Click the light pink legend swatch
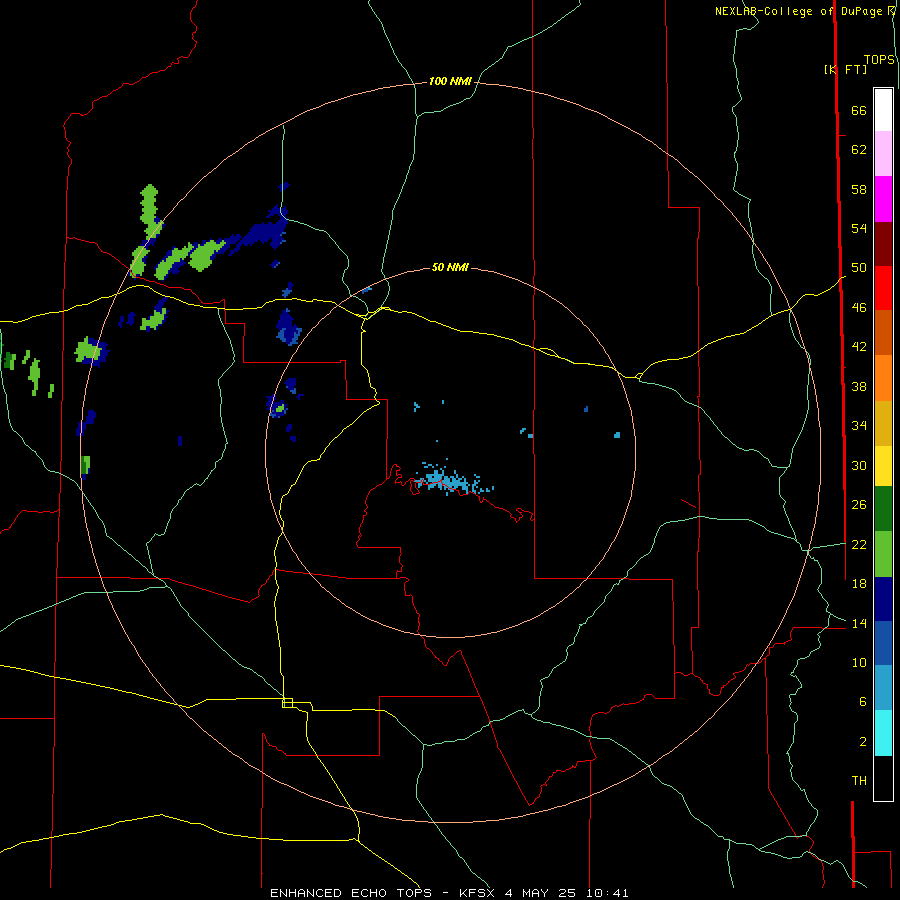Image resolution: width=900 pixels, height=900 pixels. (883, 153)
